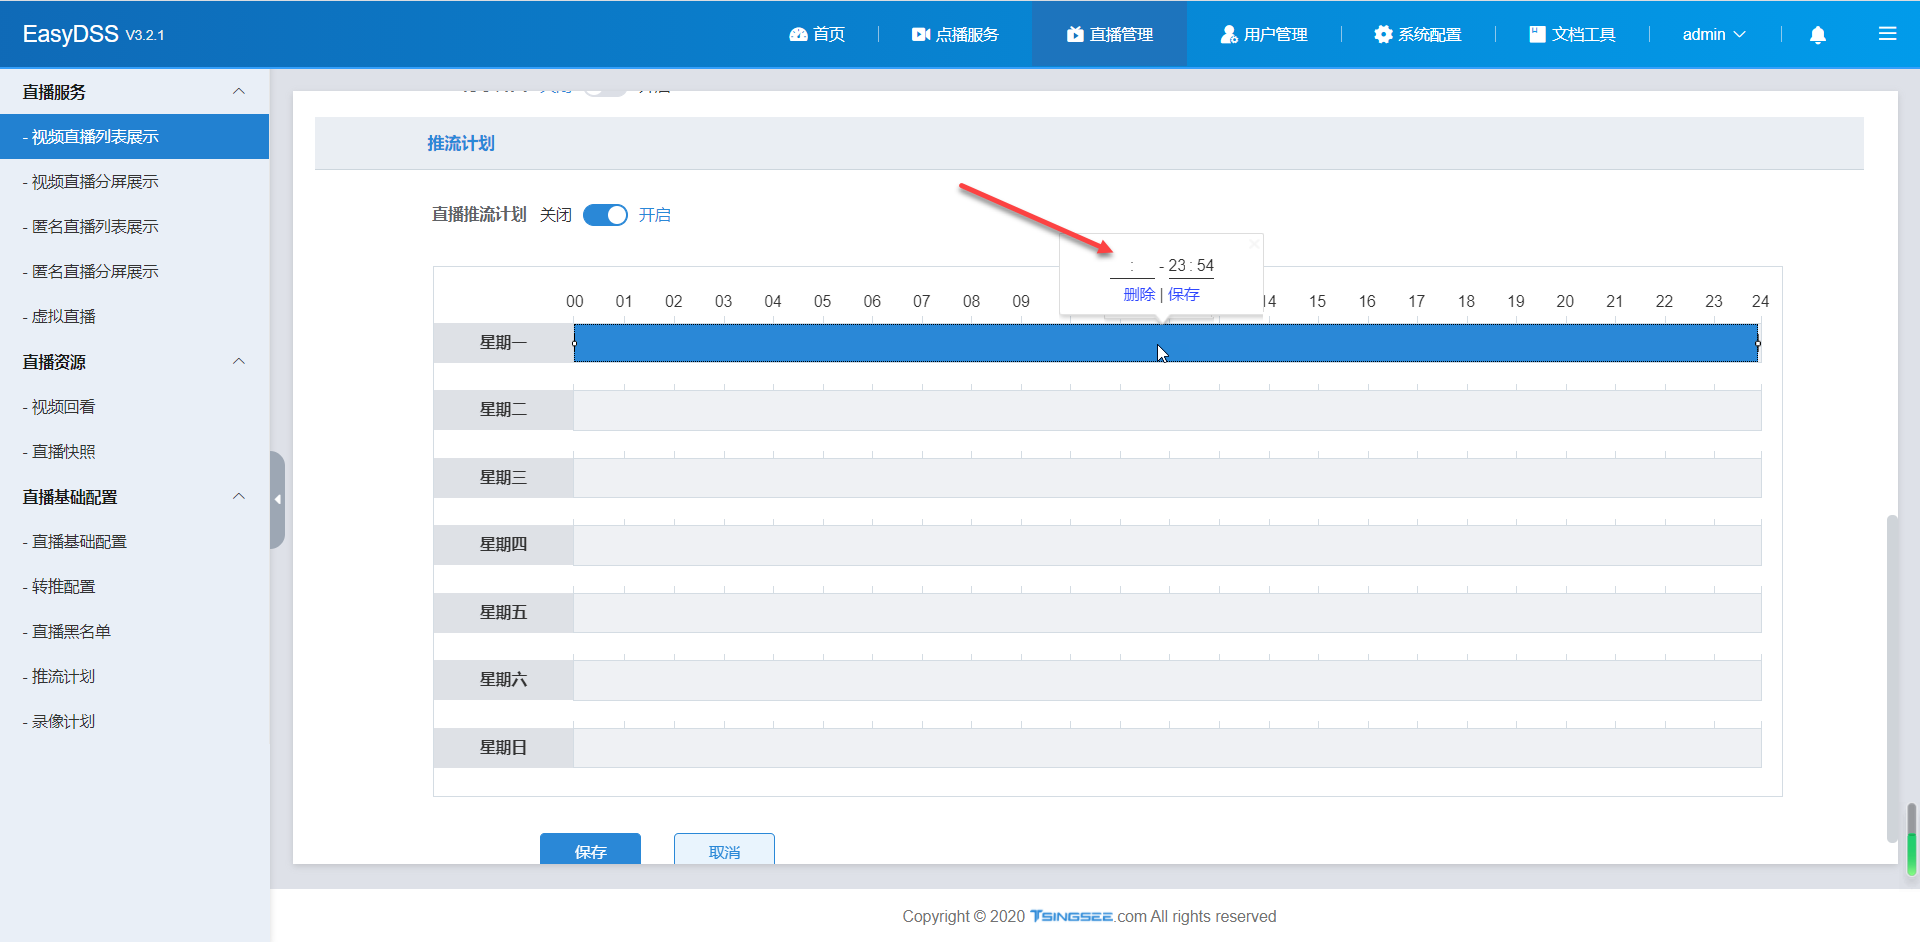Viewport: 1920px width, 942px height.
Task: Open notifications bell icon
Action: 1818,35
